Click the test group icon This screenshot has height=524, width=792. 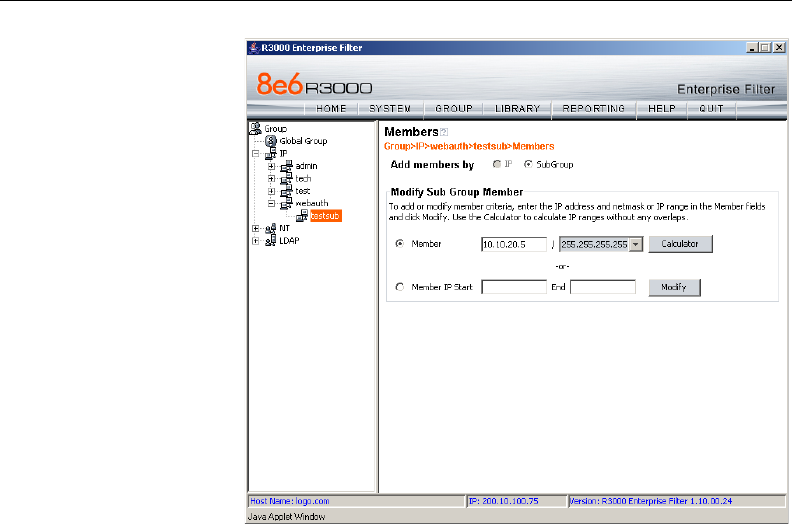(x=287, y=191)
